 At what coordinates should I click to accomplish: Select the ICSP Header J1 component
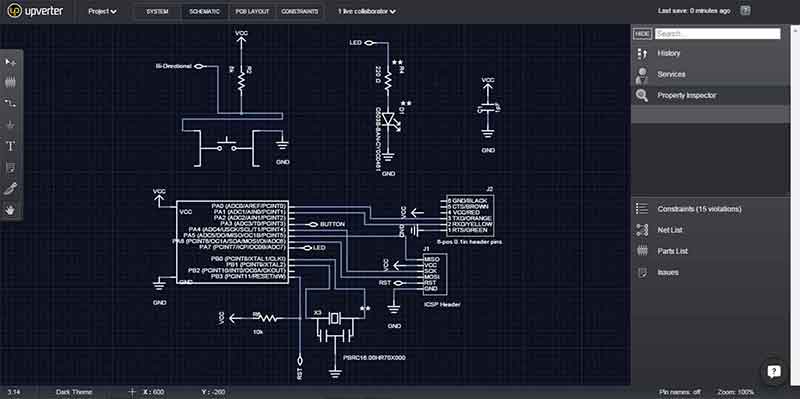point(435,275)
